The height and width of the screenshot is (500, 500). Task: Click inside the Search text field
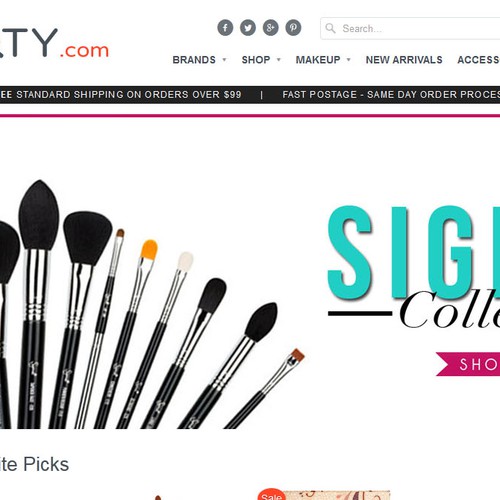410,28
